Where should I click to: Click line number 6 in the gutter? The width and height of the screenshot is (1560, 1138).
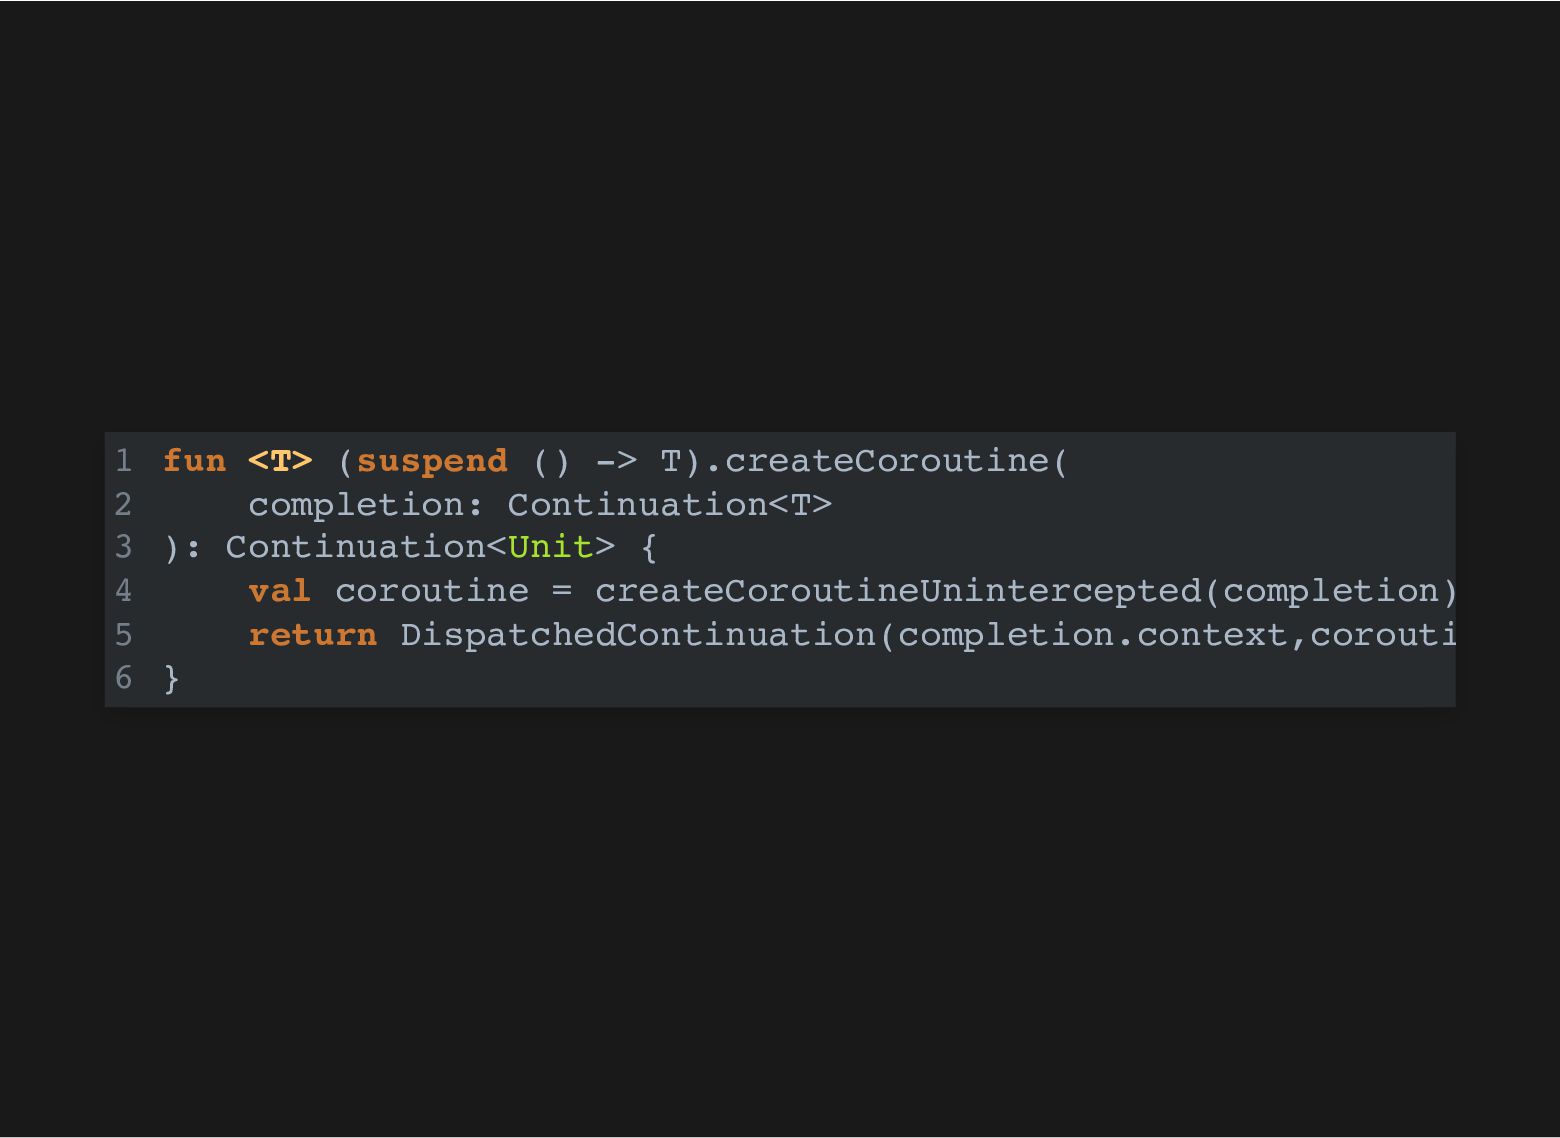tap(123, 679)
